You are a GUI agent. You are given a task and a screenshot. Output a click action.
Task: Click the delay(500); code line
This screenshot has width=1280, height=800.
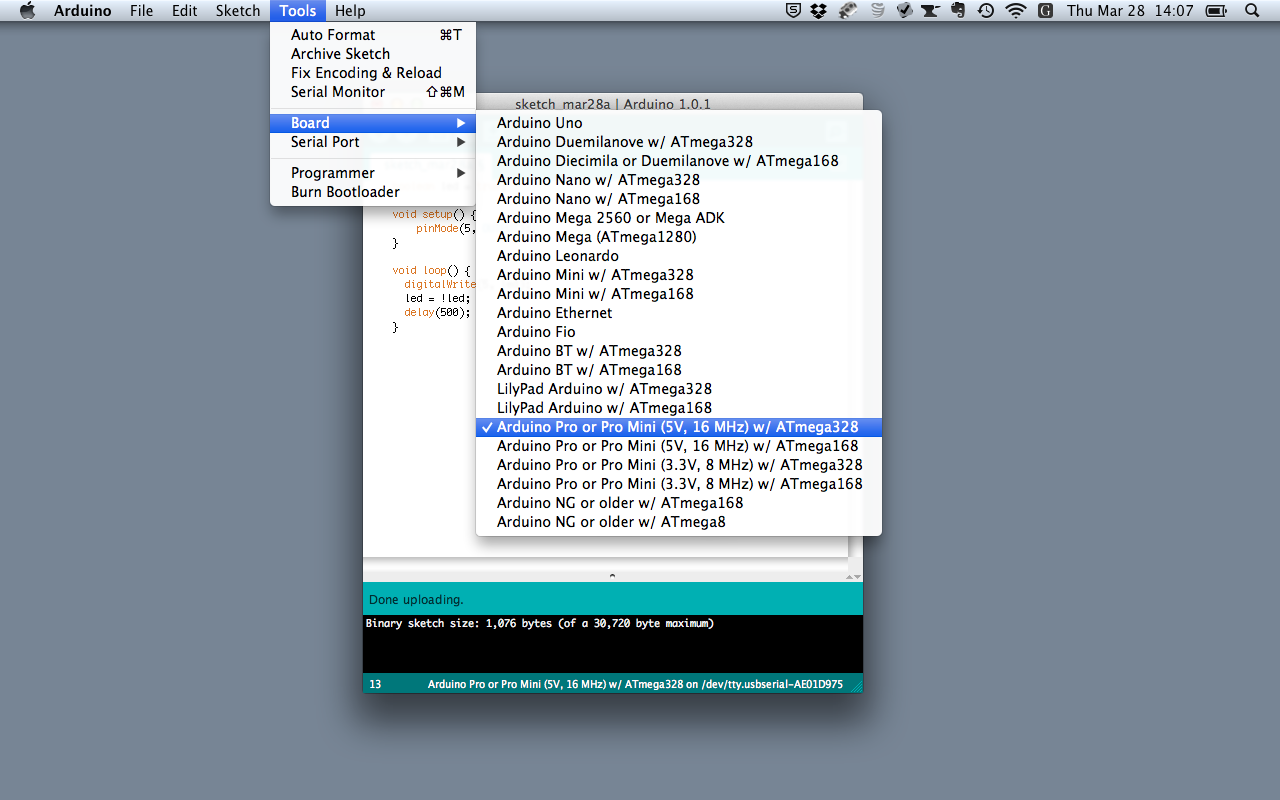(x=437, y=313)
